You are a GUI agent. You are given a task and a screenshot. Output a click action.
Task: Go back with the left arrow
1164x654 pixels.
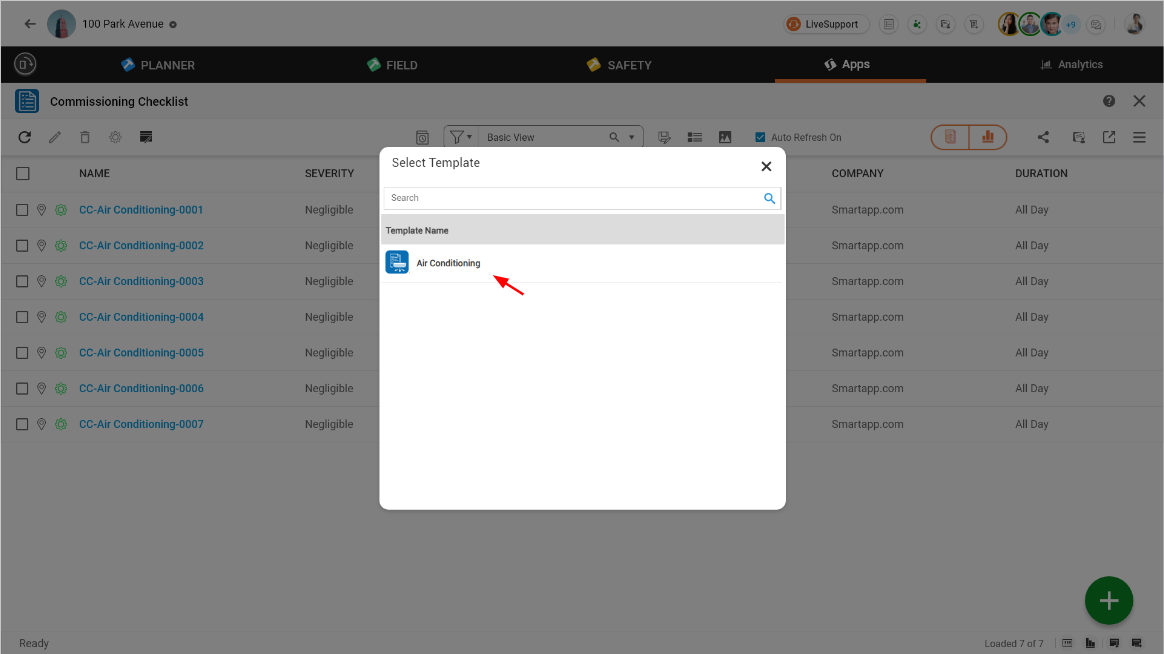pyautogui.click(x=30, y=24)
